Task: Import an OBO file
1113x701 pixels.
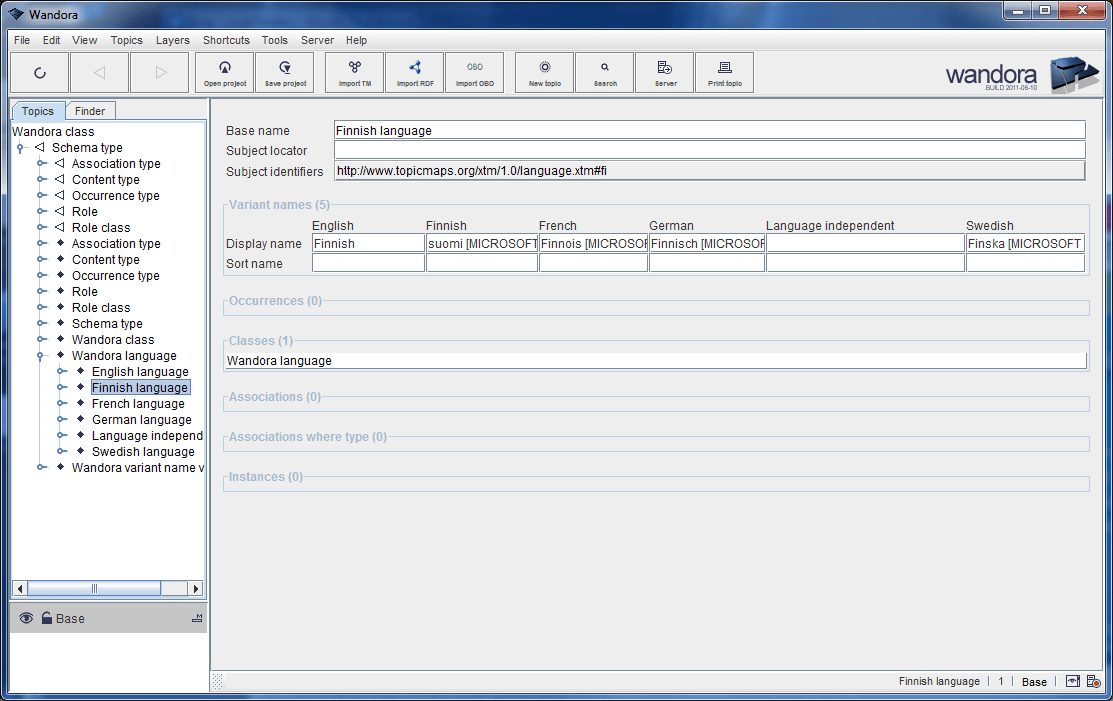Action: pyautogui.click(x=475, y=71)
